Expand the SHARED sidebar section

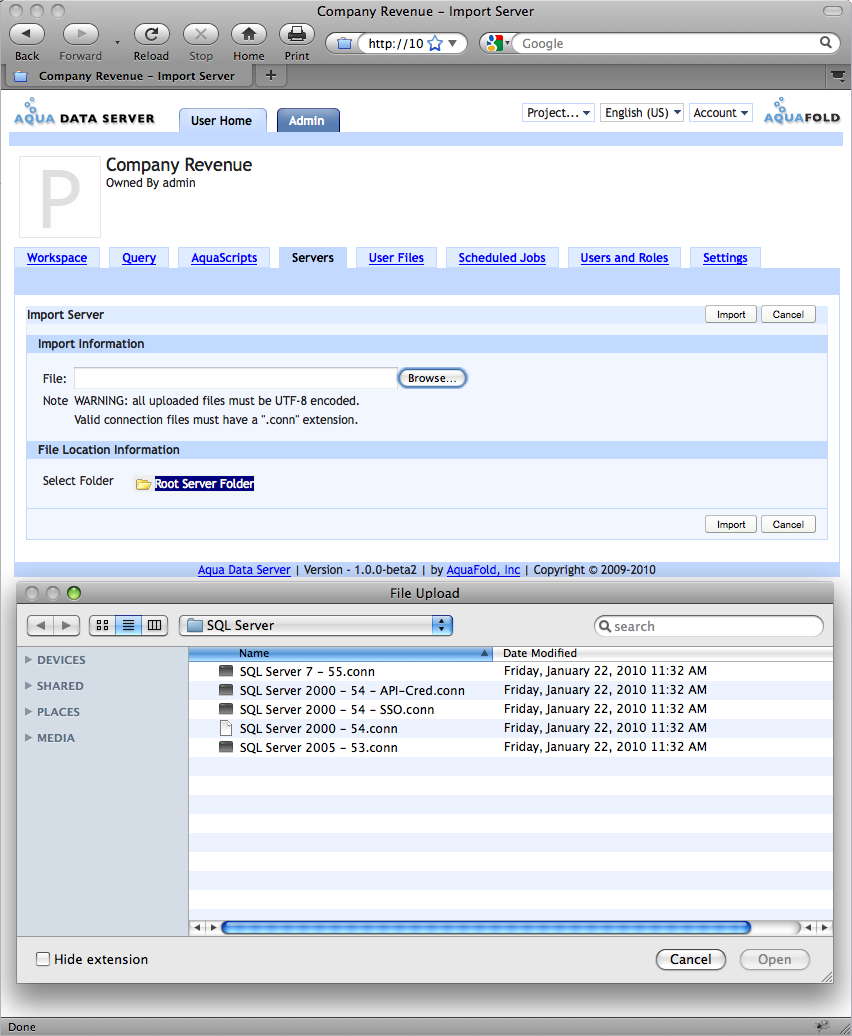click(x=28, y=686)
